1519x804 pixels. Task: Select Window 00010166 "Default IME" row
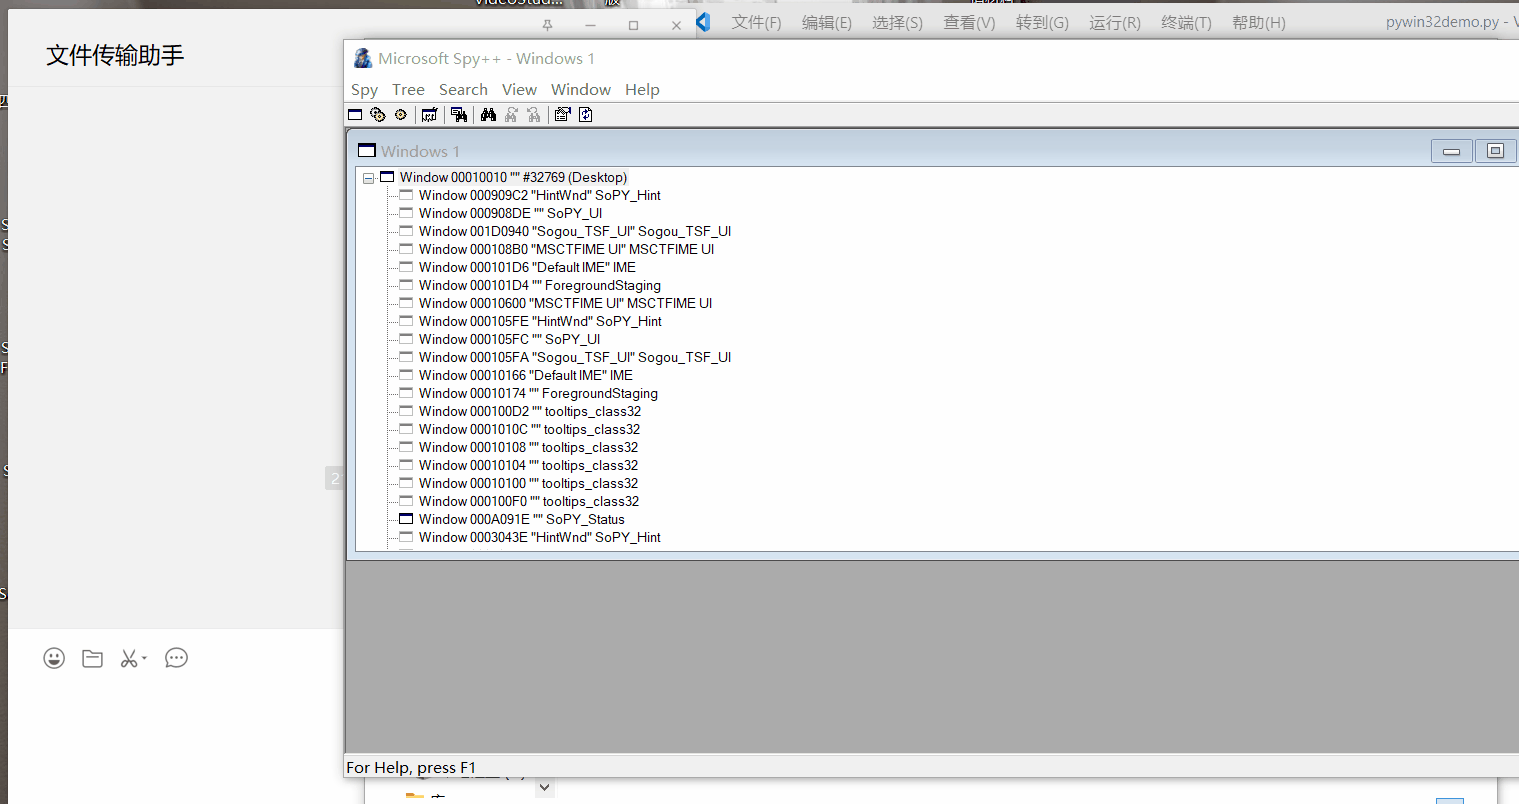click(x=525, y=375)
